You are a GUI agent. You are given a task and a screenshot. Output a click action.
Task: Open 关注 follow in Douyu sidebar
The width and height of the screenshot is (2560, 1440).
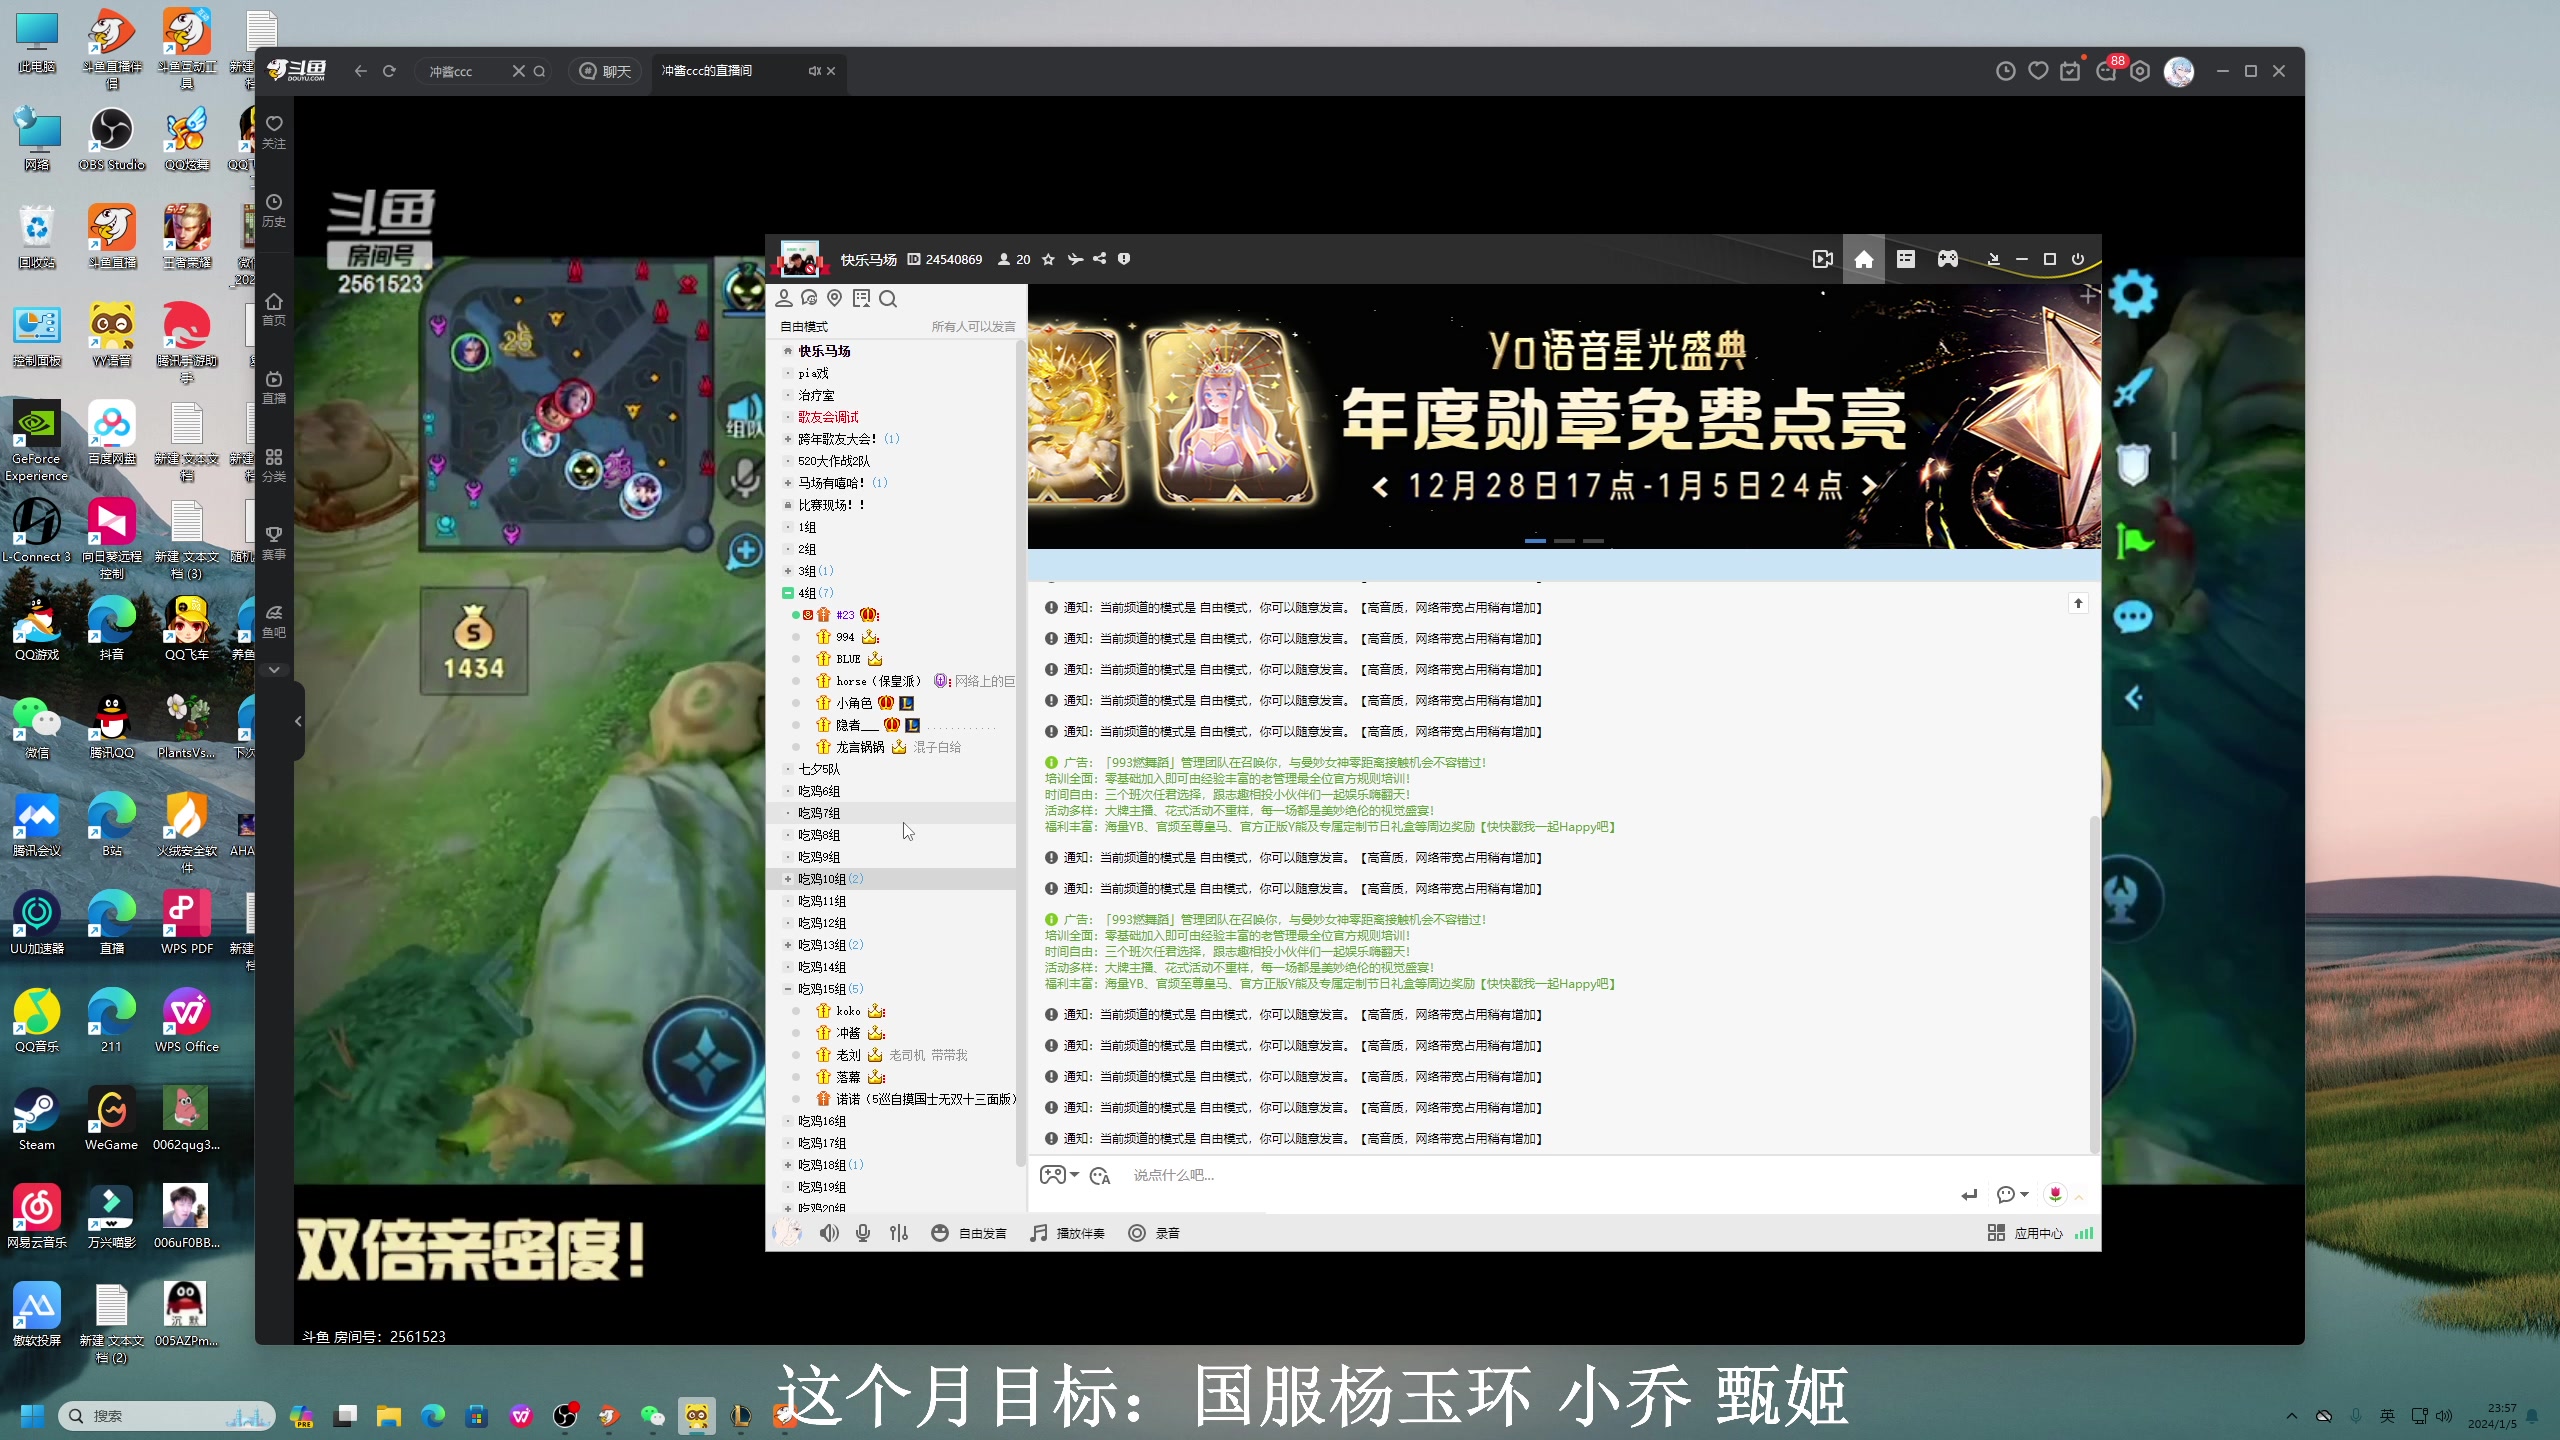click(274, 131)
